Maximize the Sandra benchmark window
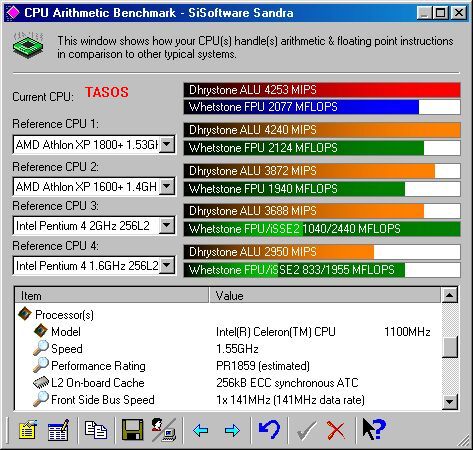 [x=440, y=13]
